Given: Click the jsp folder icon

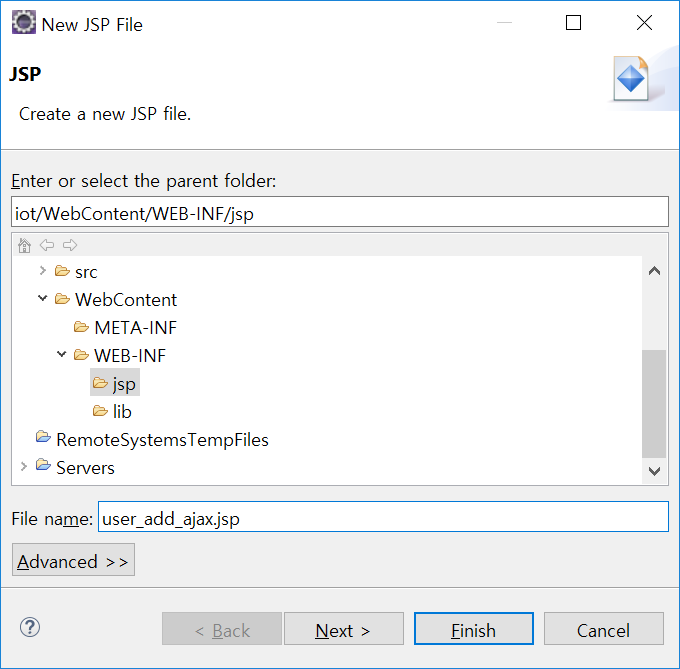Looking at the screenshot, I should [x=100, y=383].
